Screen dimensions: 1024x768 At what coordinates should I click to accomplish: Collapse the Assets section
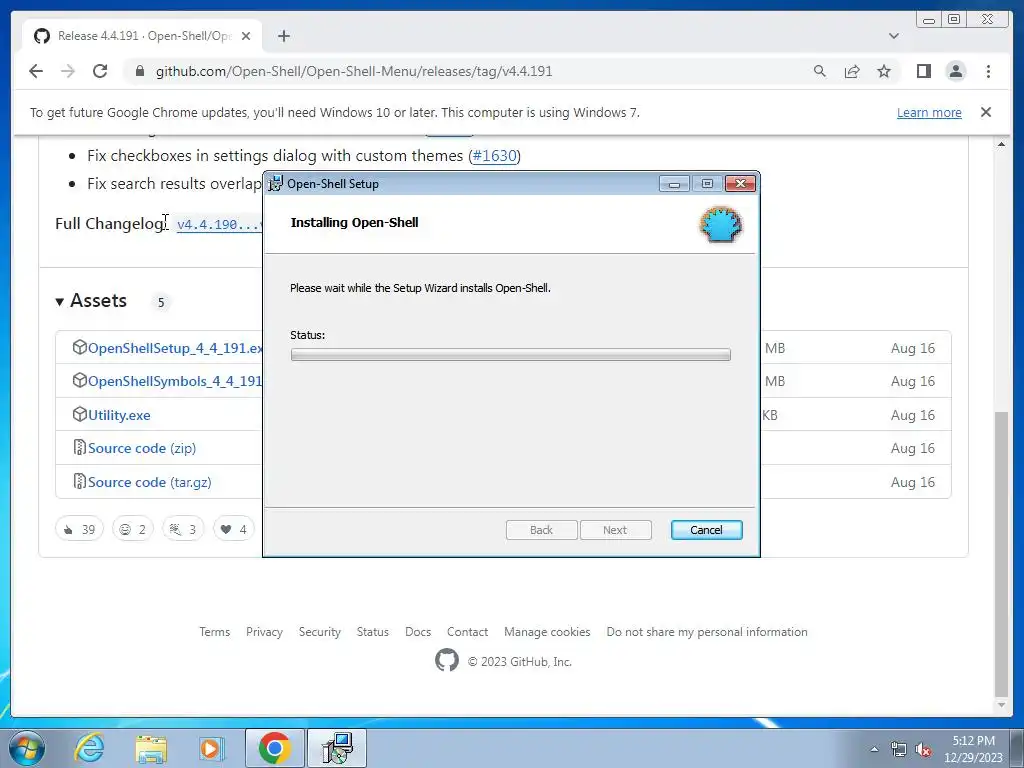[x=91, y=300]
